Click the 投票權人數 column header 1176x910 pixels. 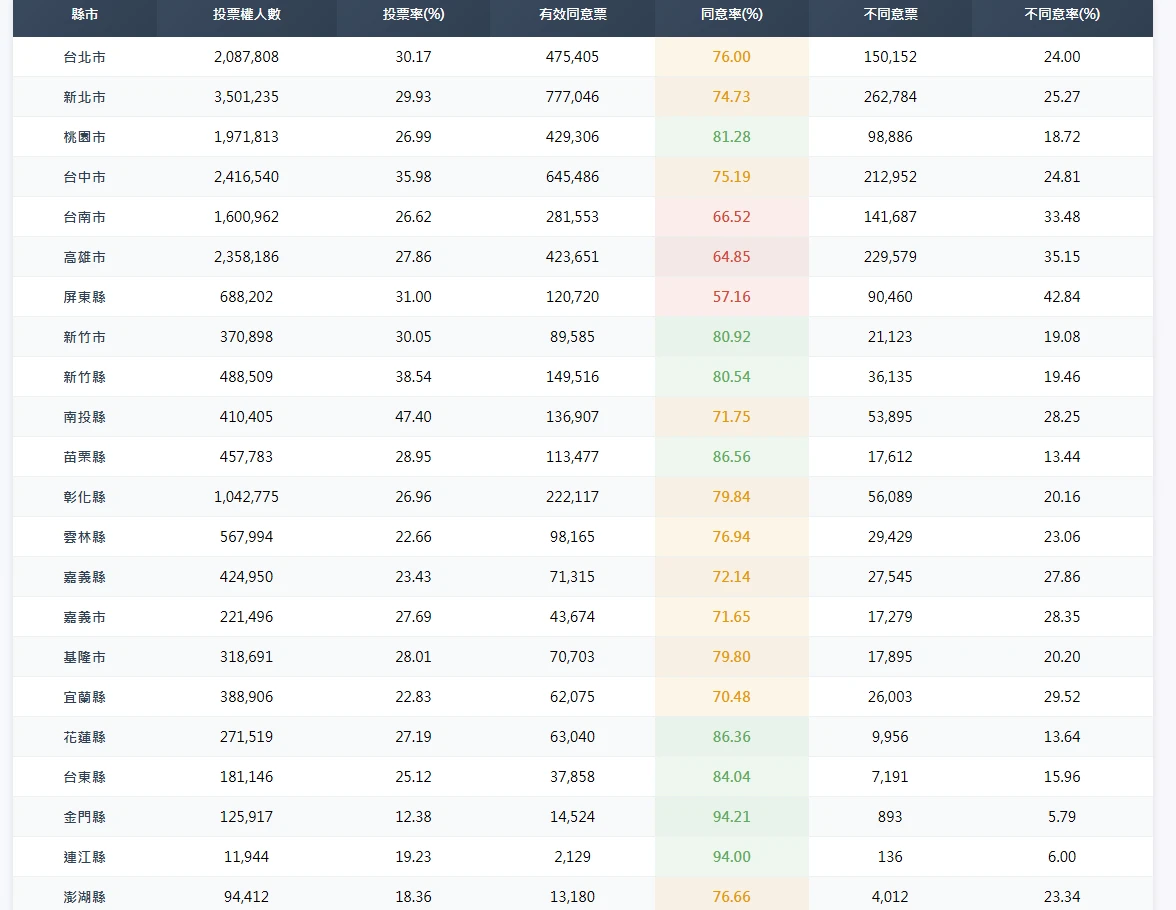[x=247, y=14]
